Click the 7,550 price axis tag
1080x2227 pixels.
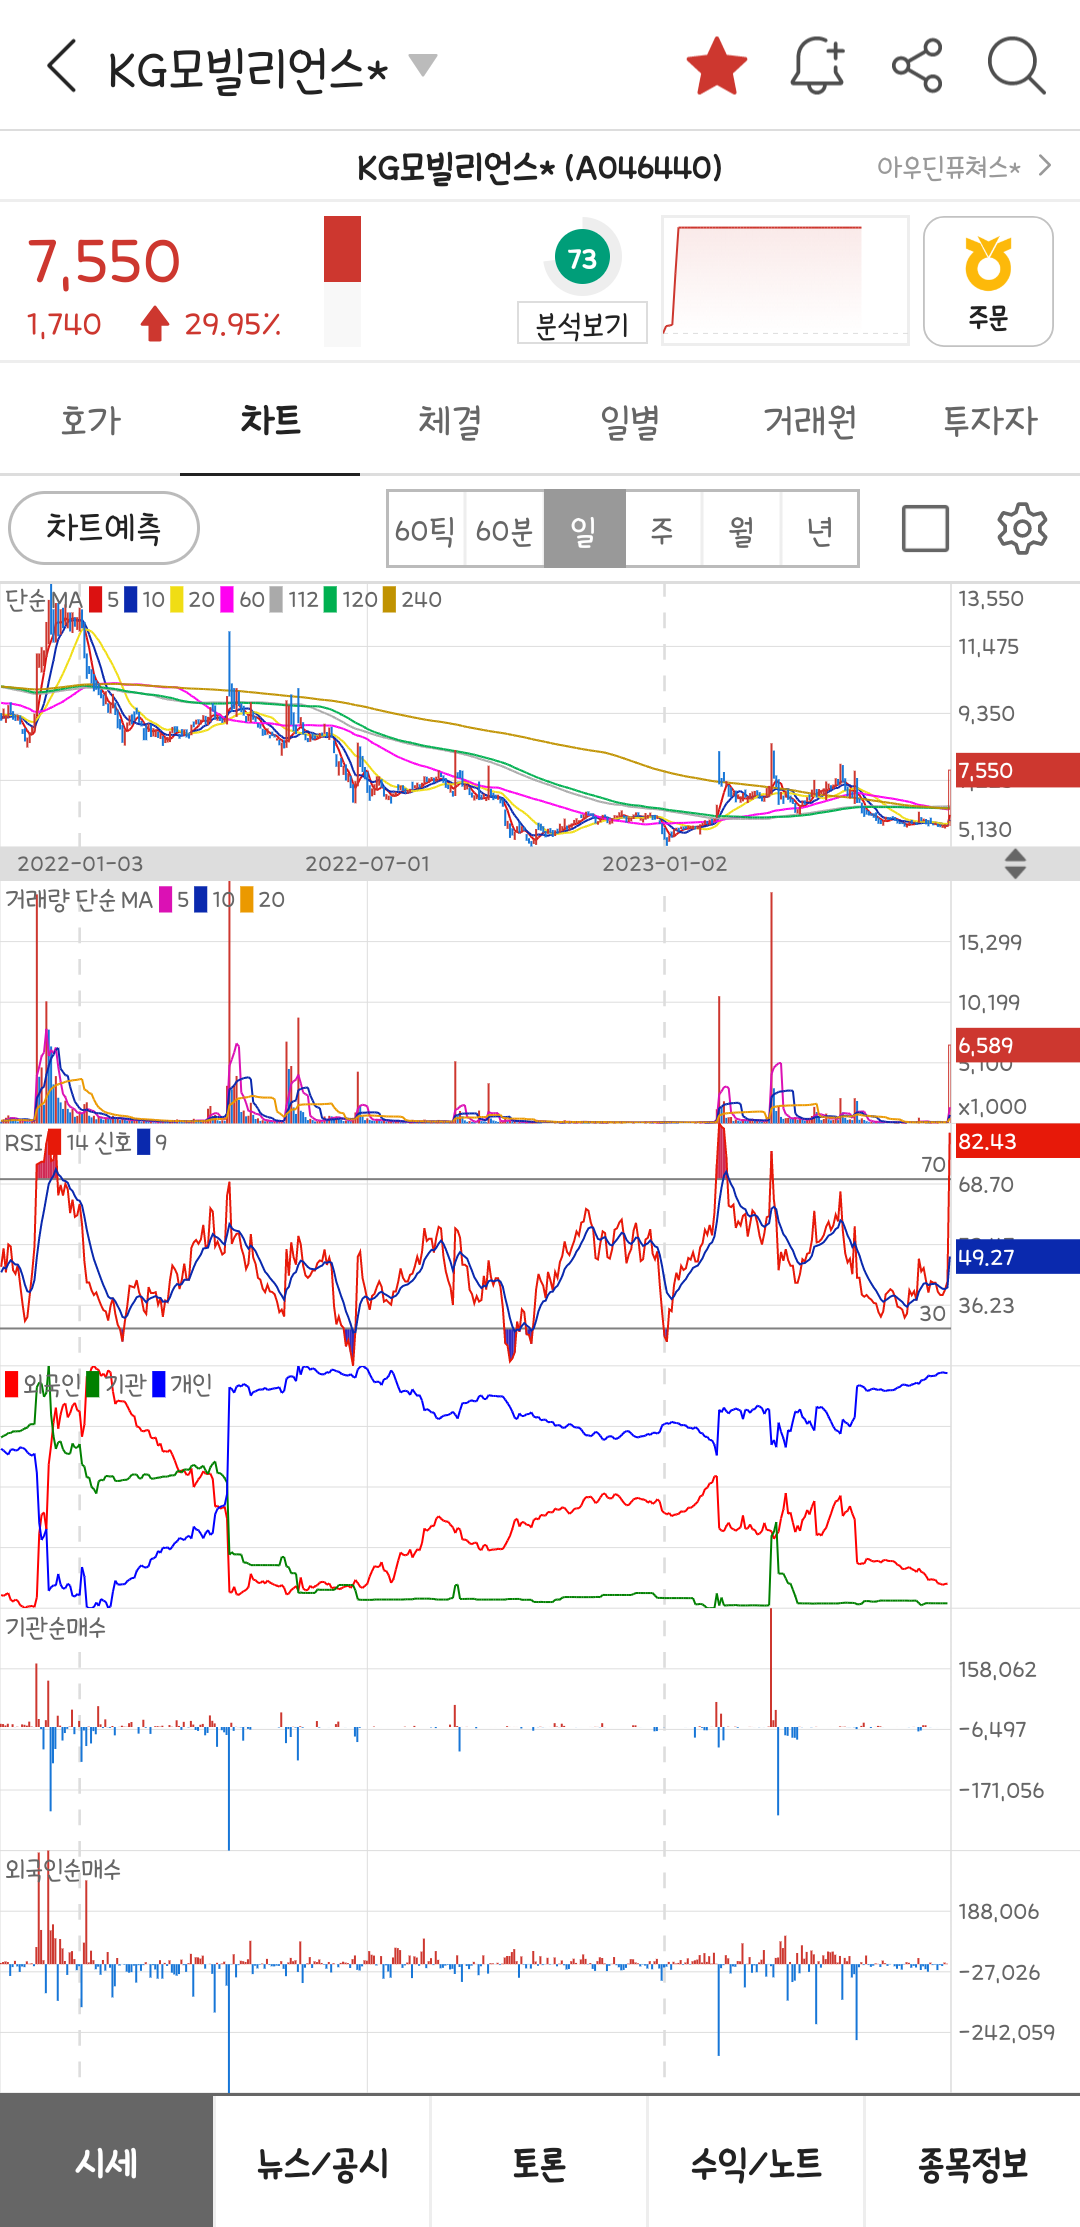[x=1017, y=770]
